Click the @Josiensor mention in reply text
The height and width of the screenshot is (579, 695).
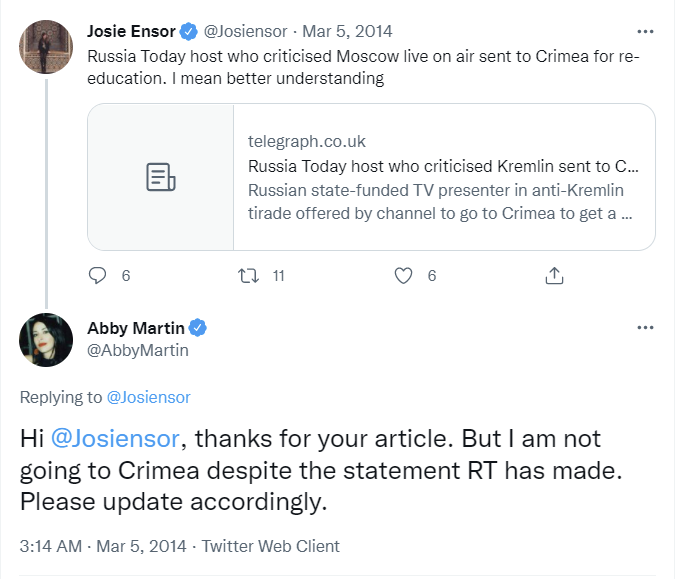(118, 439)
